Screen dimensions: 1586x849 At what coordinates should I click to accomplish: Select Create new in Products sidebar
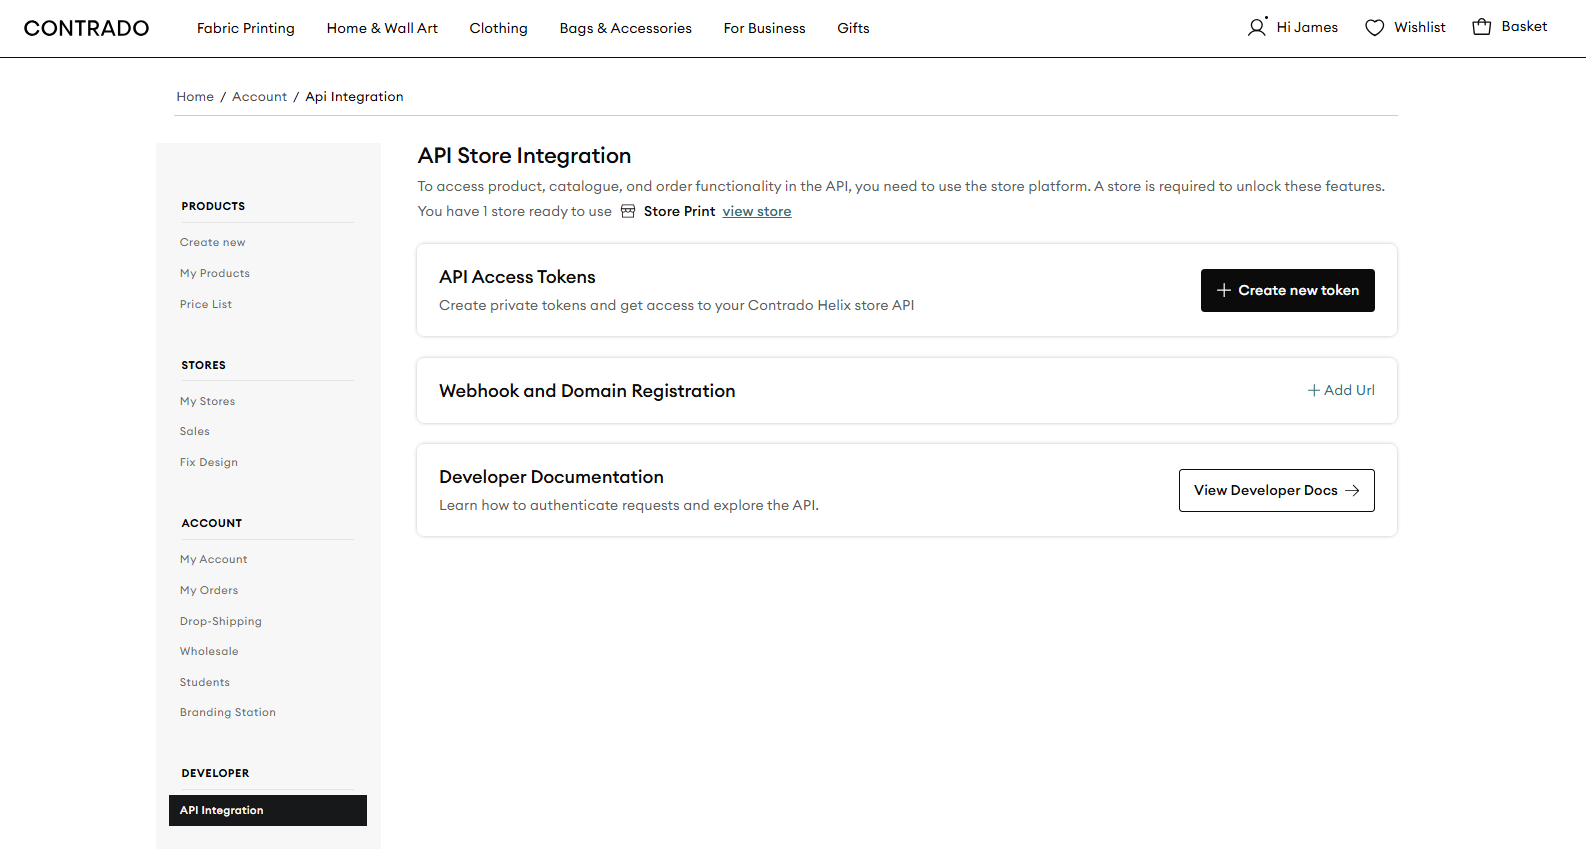(x=213, y=242)
